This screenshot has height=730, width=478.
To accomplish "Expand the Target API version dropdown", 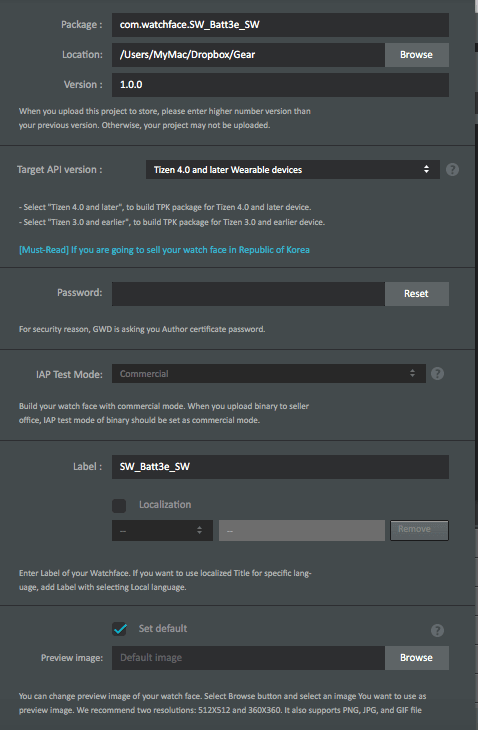I will click(293, 170).
